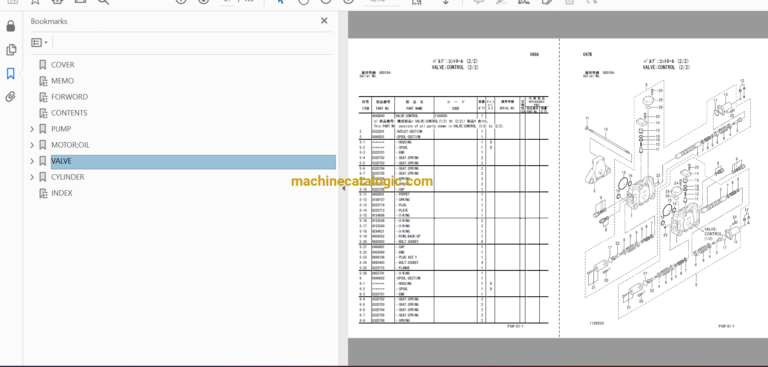
Task: Click the magnifier search icon in toolbar
Action: (x=103, y=1)
